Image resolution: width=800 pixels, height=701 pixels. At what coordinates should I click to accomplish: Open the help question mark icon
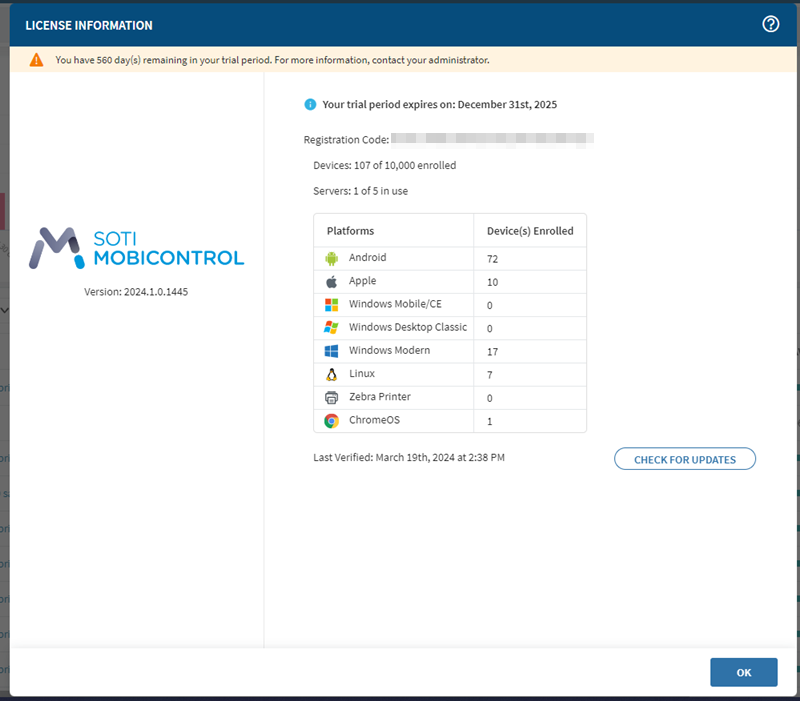pyautogui.click(x=770, y=24)
